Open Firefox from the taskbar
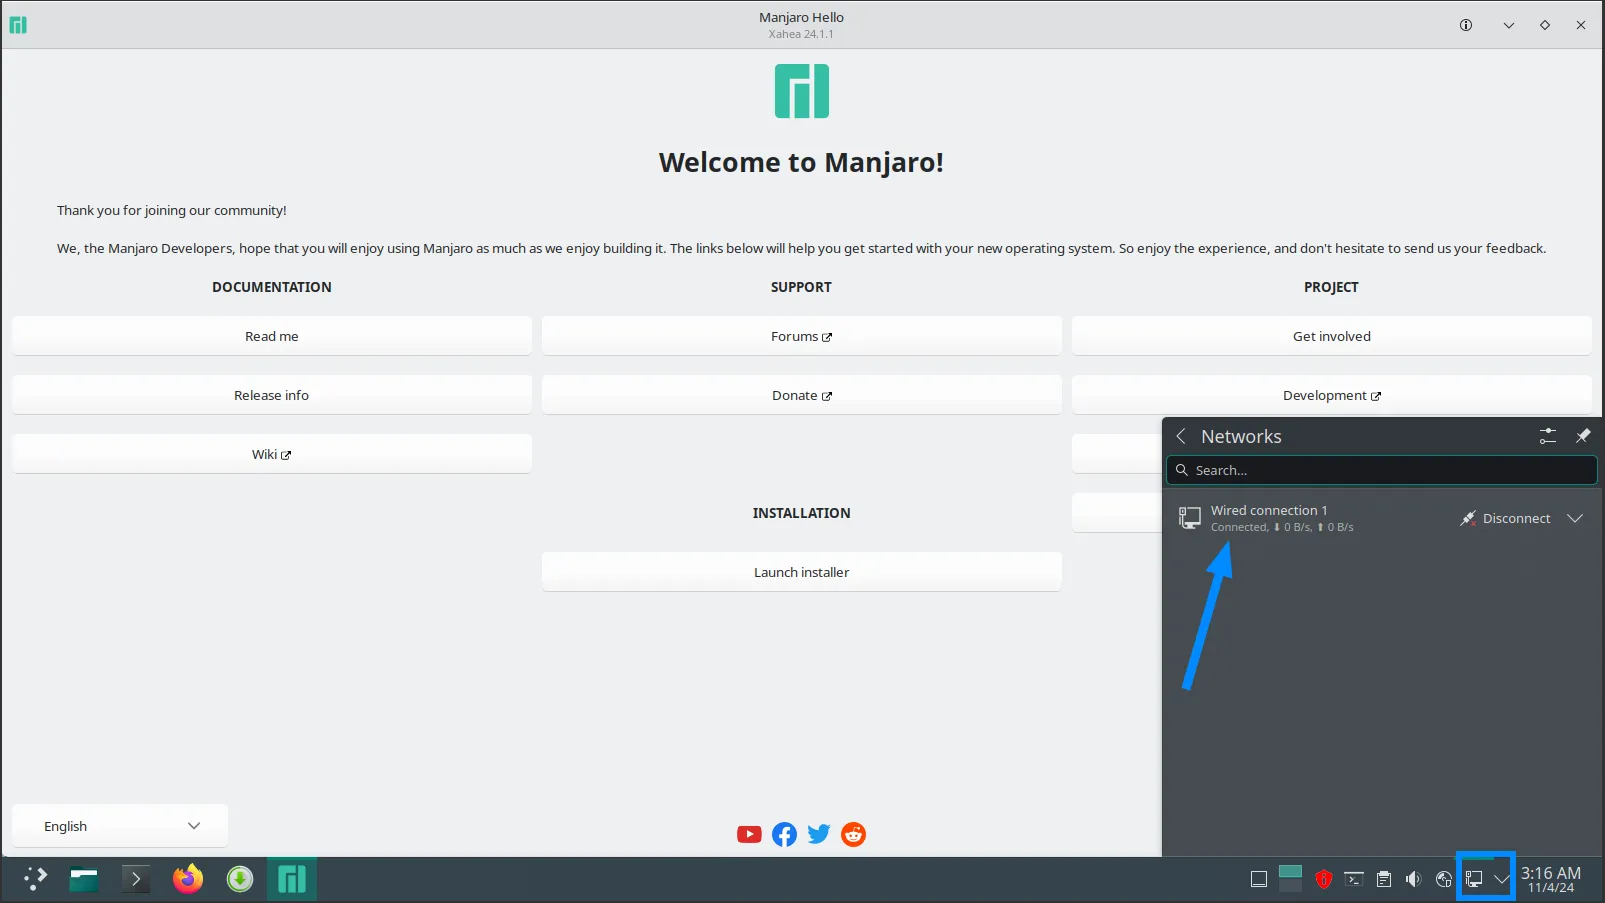The width and height of the screenshot is (1605, 903). click(x=187, y=878)
